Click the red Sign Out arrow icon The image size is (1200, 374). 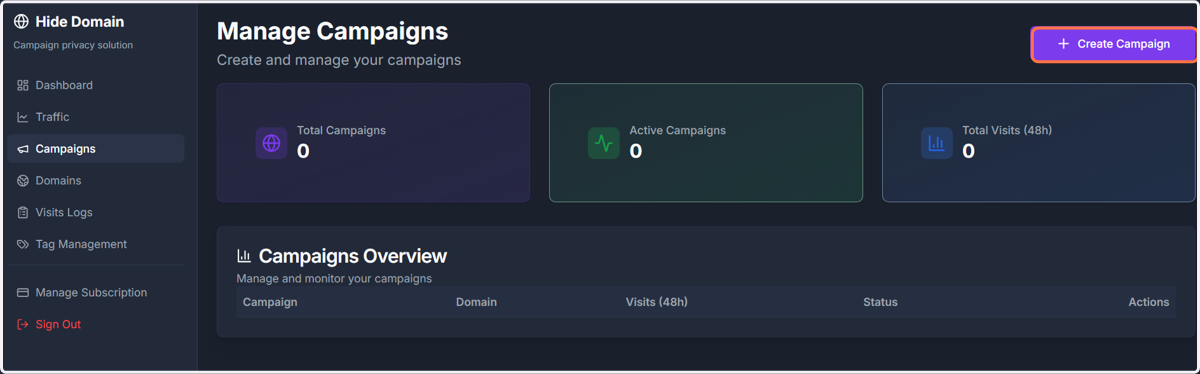(x=23, y=325)
